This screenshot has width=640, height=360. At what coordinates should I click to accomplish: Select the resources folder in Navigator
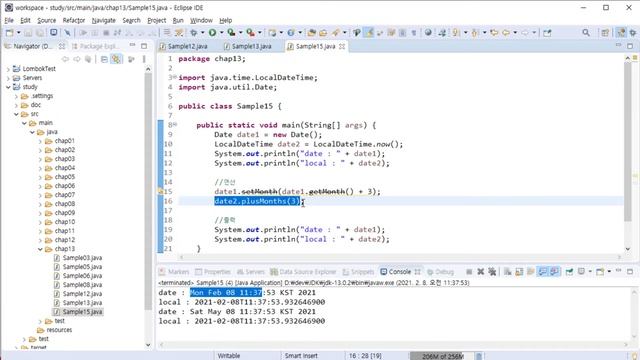click(x=59, y=330)
